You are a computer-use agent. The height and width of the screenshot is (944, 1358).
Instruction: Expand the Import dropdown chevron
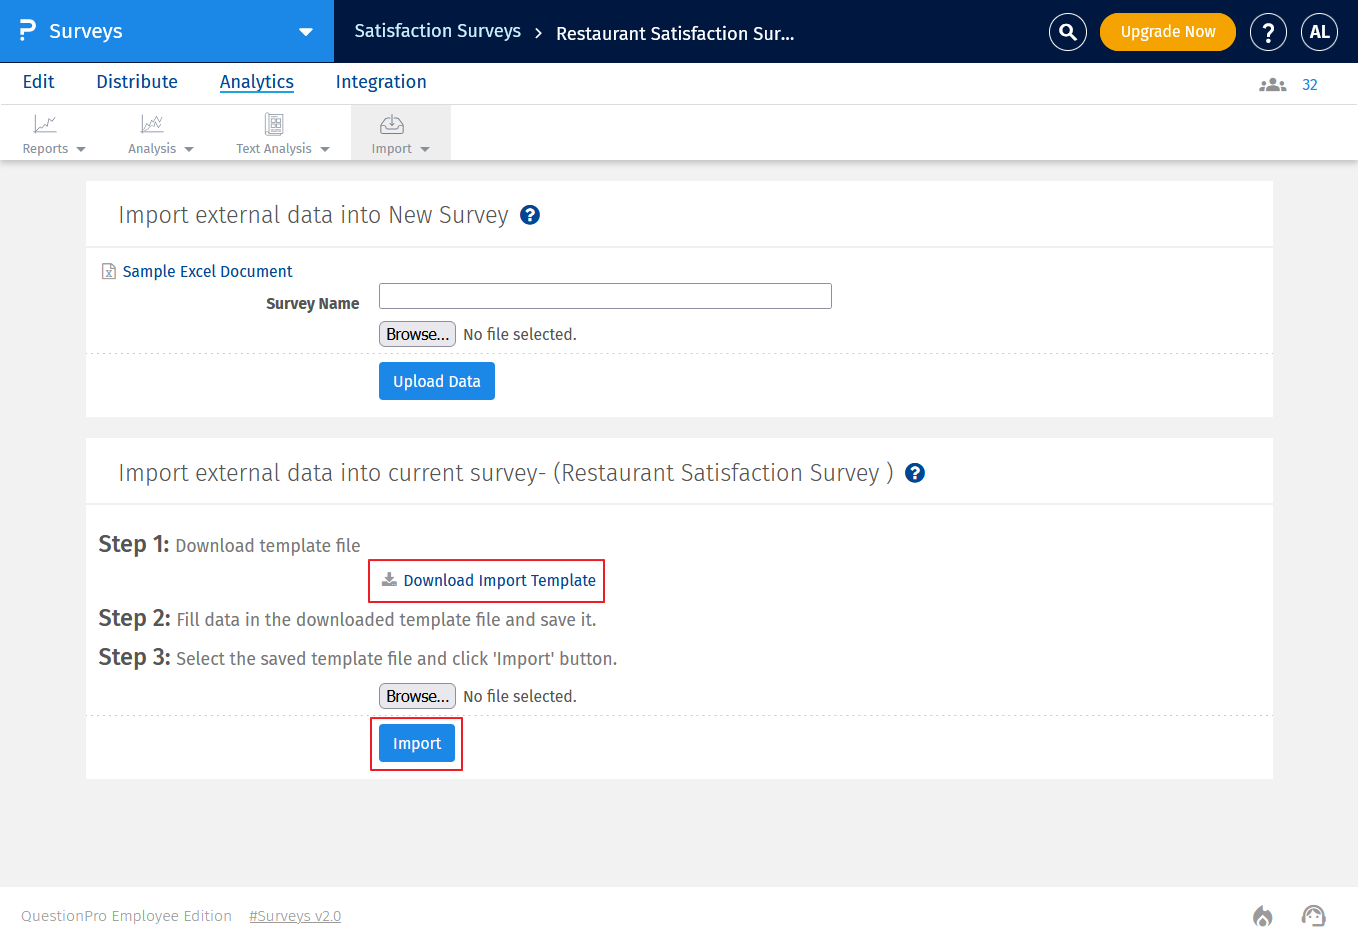[425, 148]
